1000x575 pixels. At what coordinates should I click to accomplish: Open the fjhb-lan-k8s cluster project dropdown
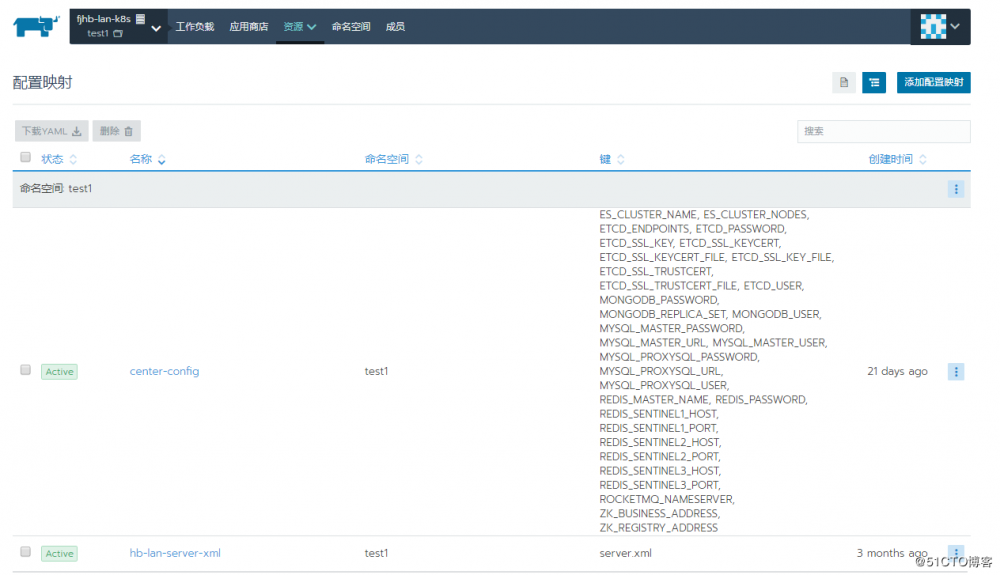tap(119, 26)
